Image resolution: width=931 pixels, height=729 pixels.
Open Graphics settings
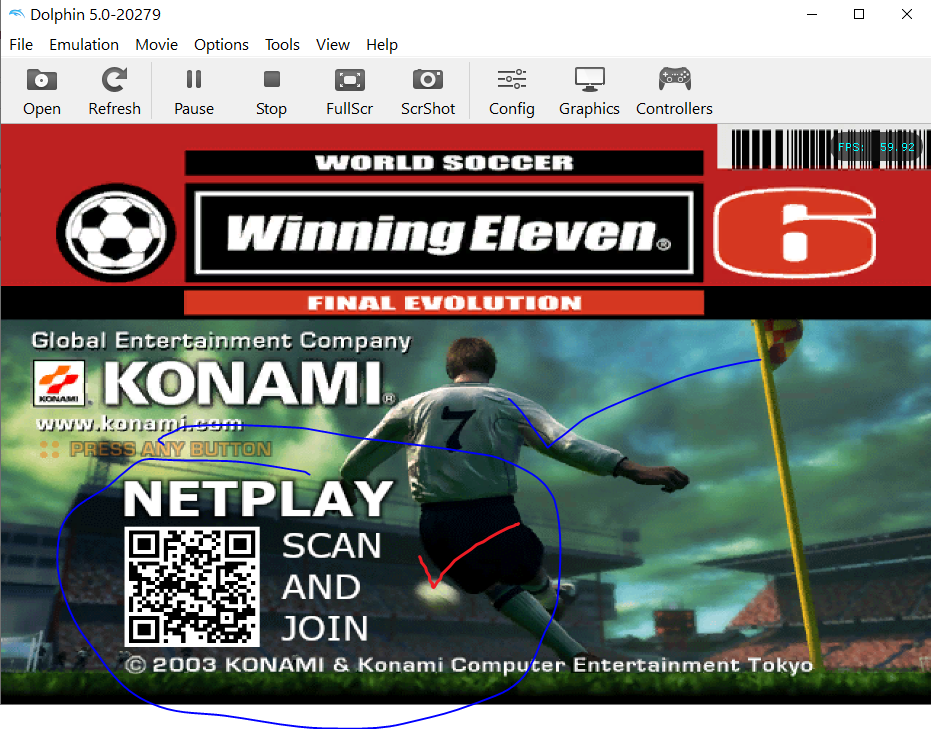click(x=589, y=91)
